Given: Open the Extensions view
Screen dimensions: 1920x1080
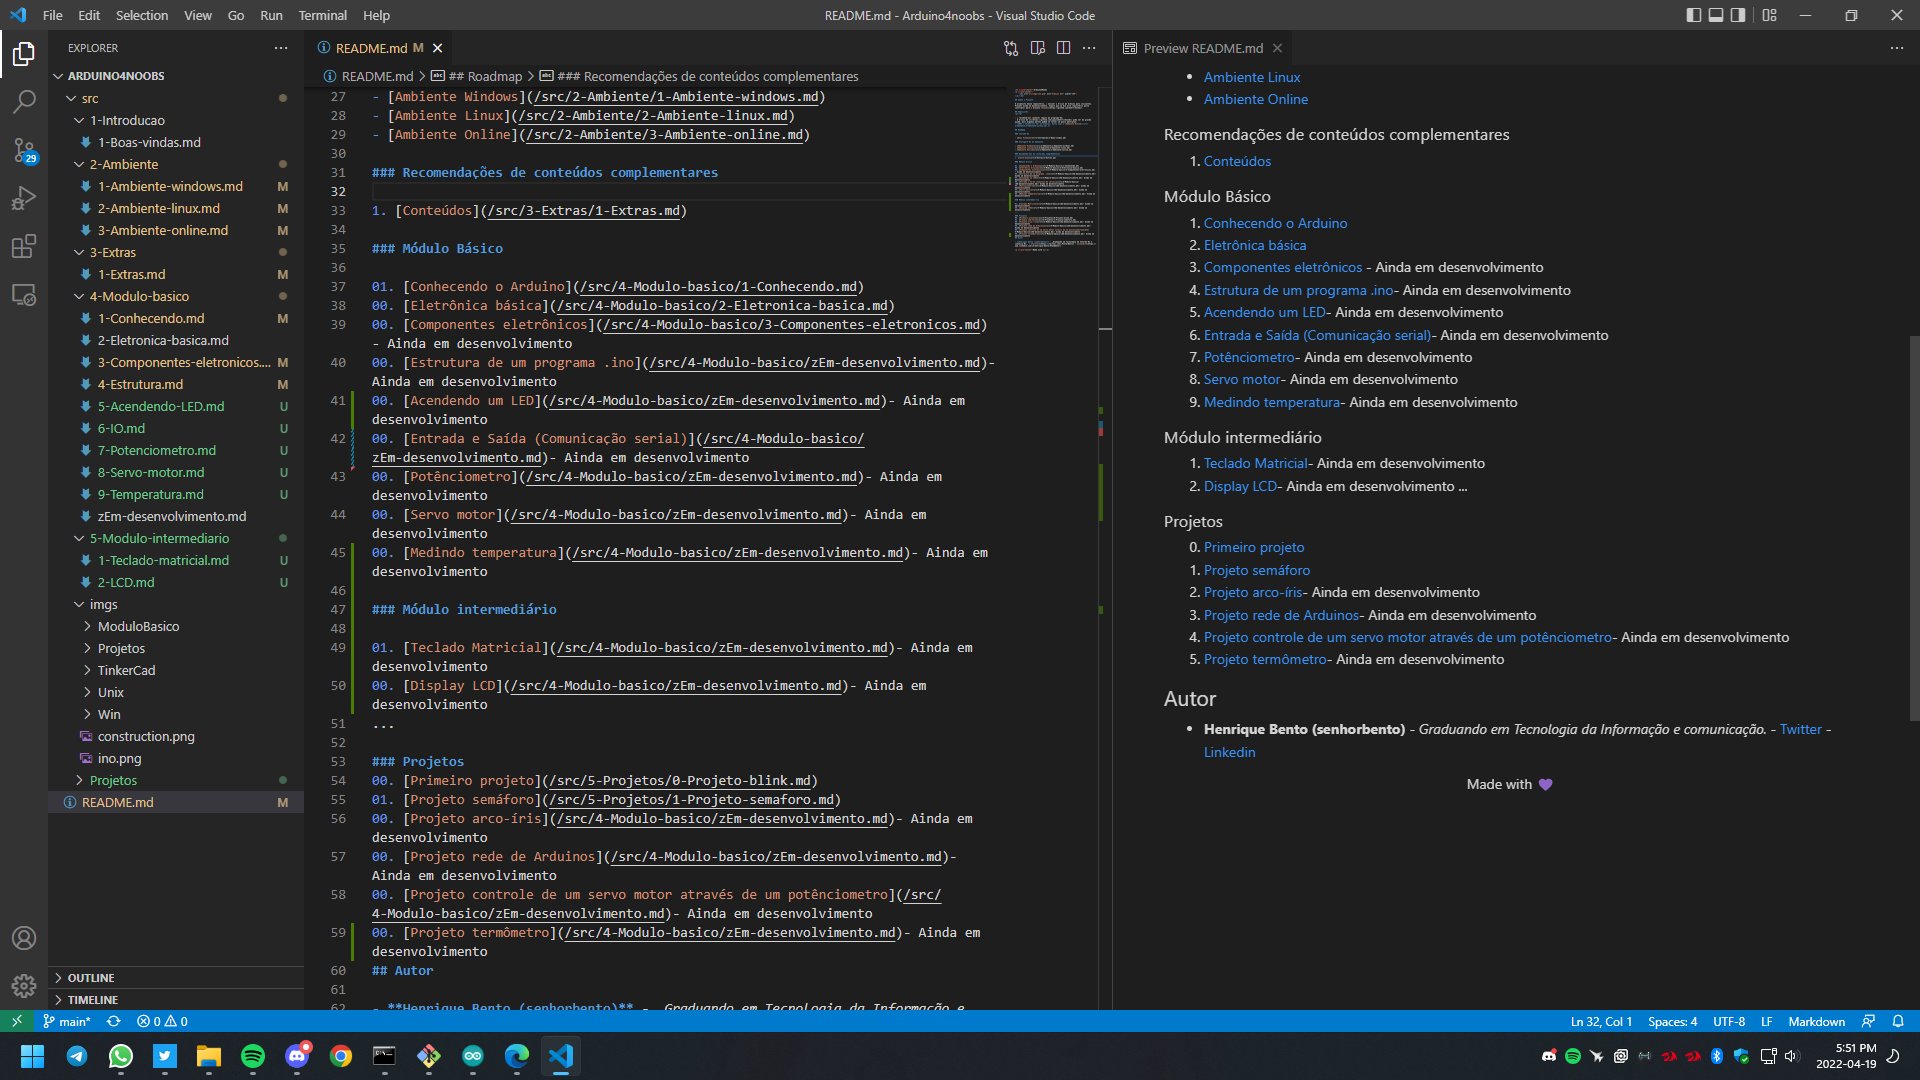Looking at the screenshot, I should (24, 247).
